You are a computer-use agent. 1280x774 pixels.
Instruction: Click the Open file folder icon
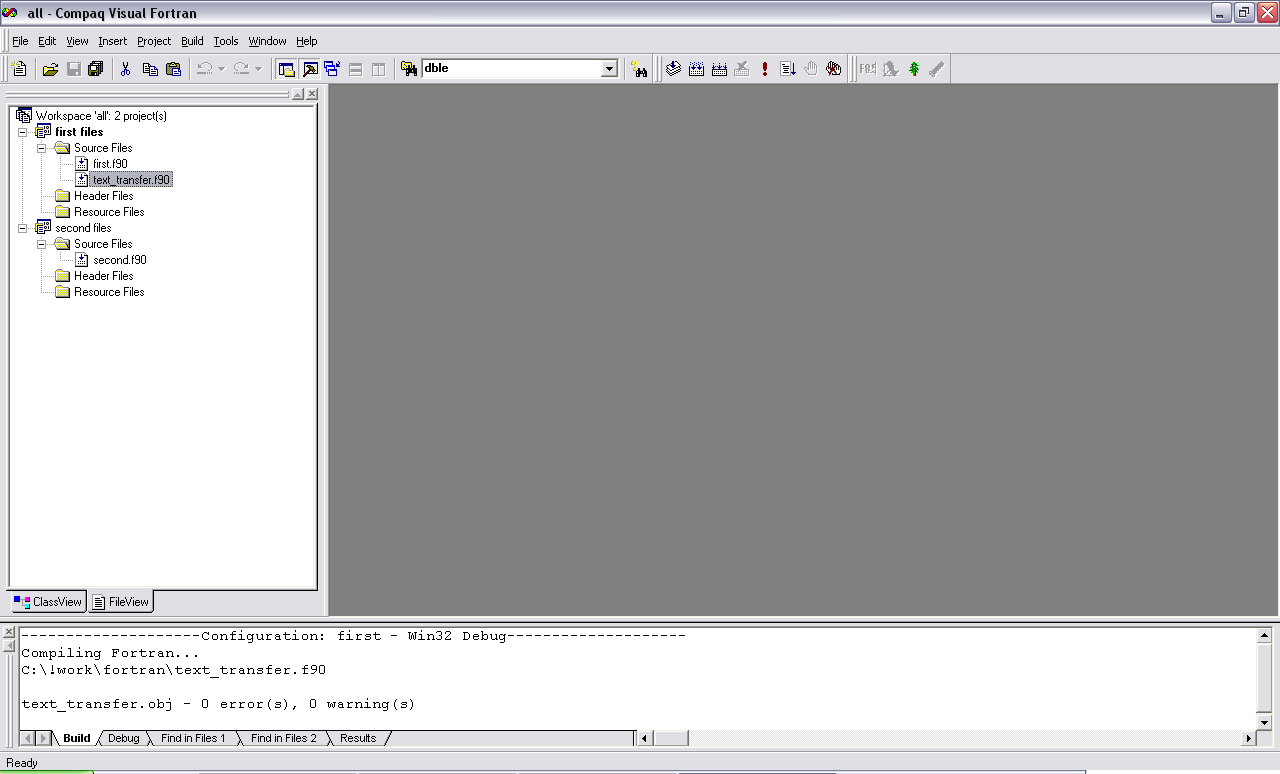pyautogui.click(x=50, y=69)
